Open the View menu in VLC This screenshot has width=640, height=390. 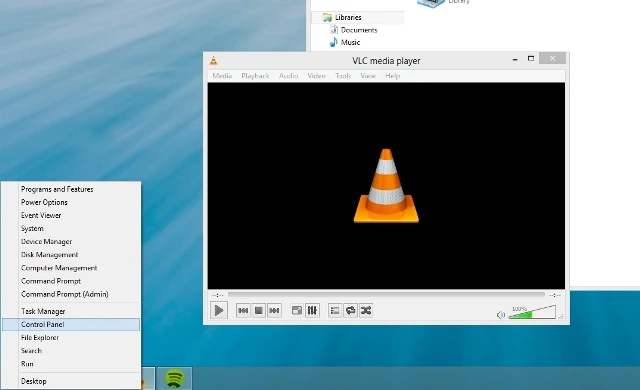368,76
